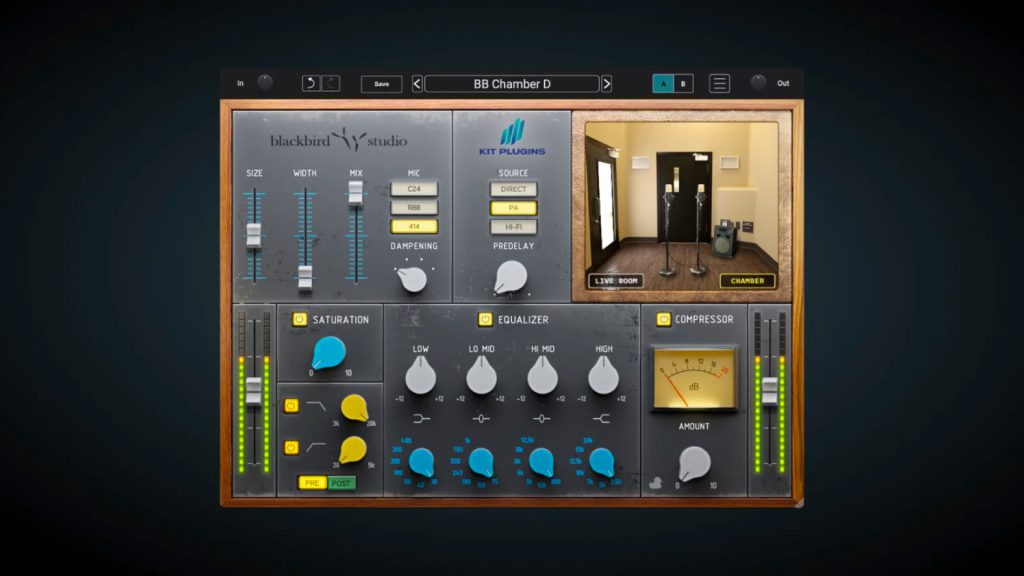Switch to the LIVE ROOM view
This screenshot has height=576, width=1024.
[x=616, y=281]
